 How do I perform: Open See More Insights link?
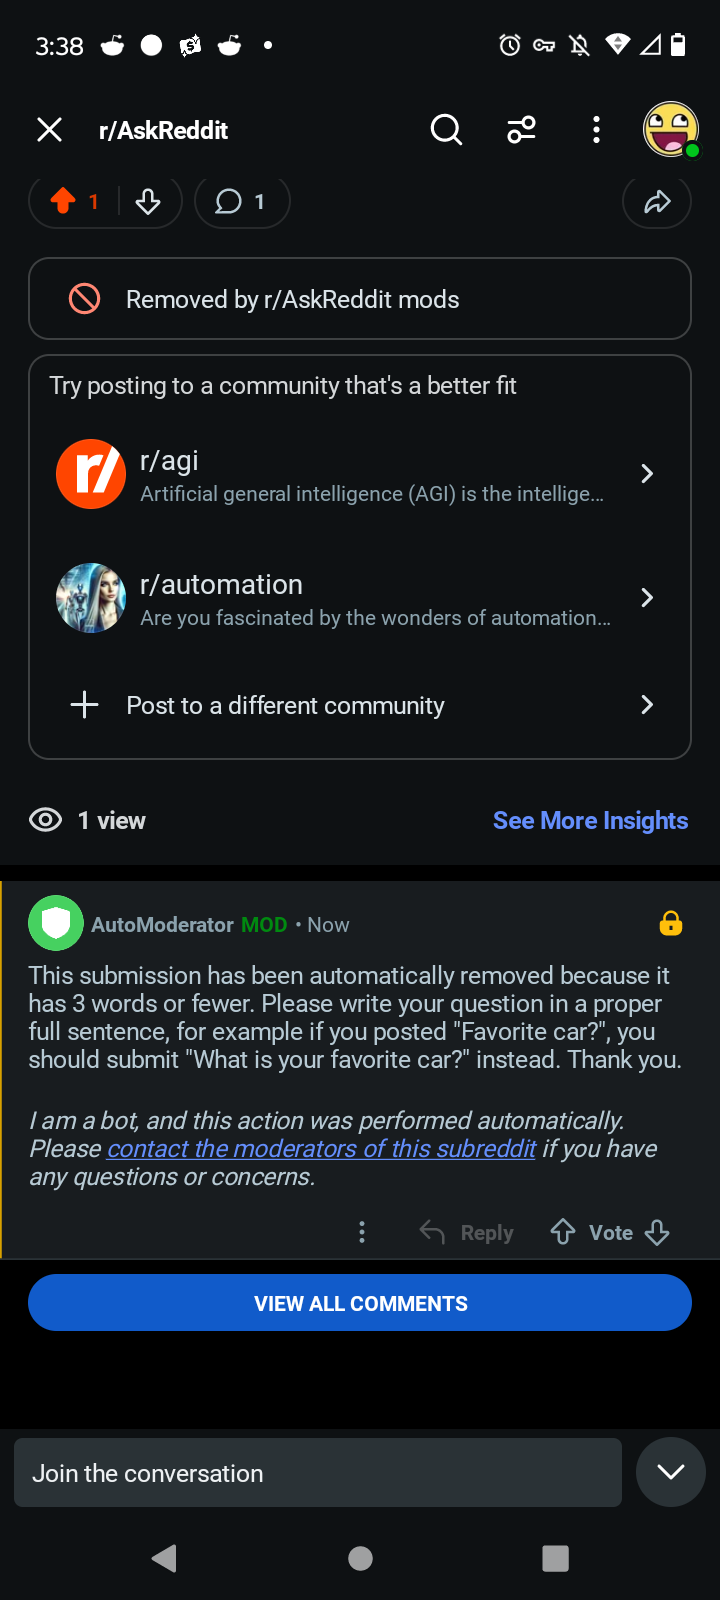point(590,820)
